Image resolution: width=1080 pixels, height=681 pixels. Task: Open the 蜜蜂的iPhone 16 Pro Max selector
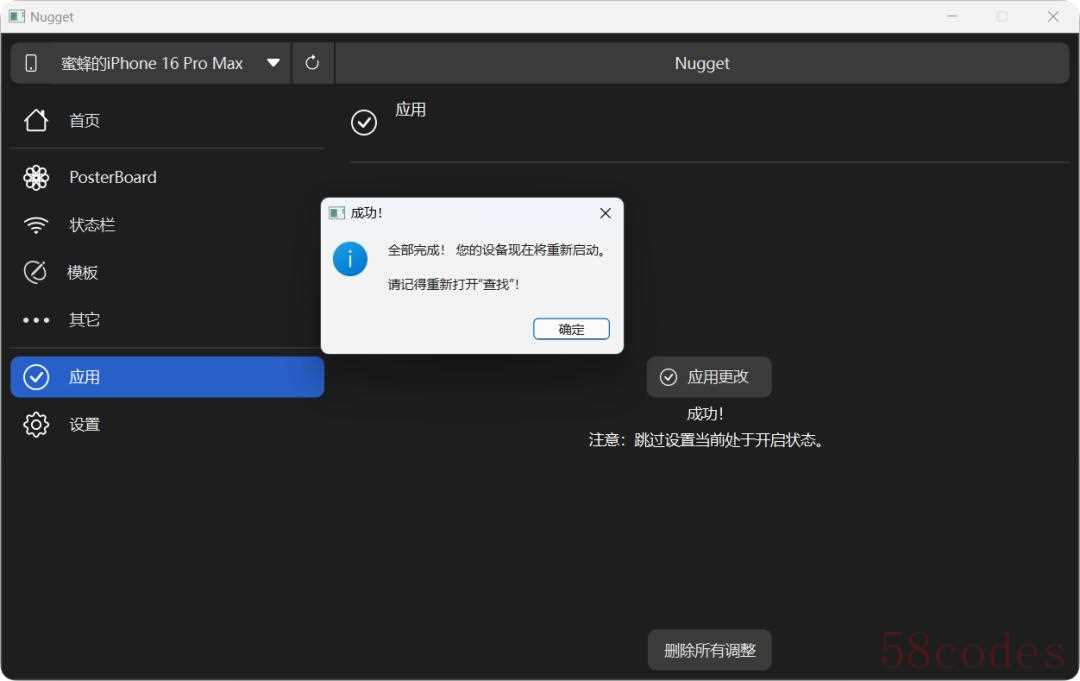(x=152, y=63)
